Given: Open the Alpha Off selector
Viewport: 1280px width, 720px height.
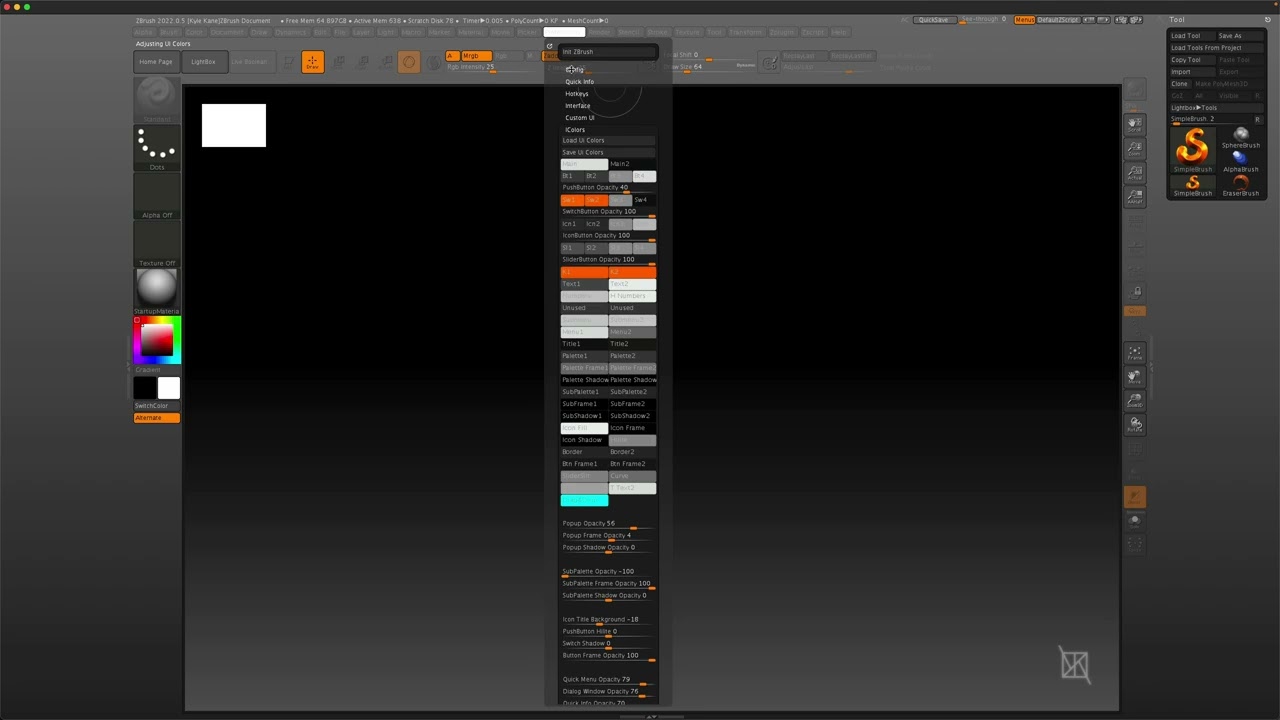Looking at the screenshot, I should click(x=157, y=196).
